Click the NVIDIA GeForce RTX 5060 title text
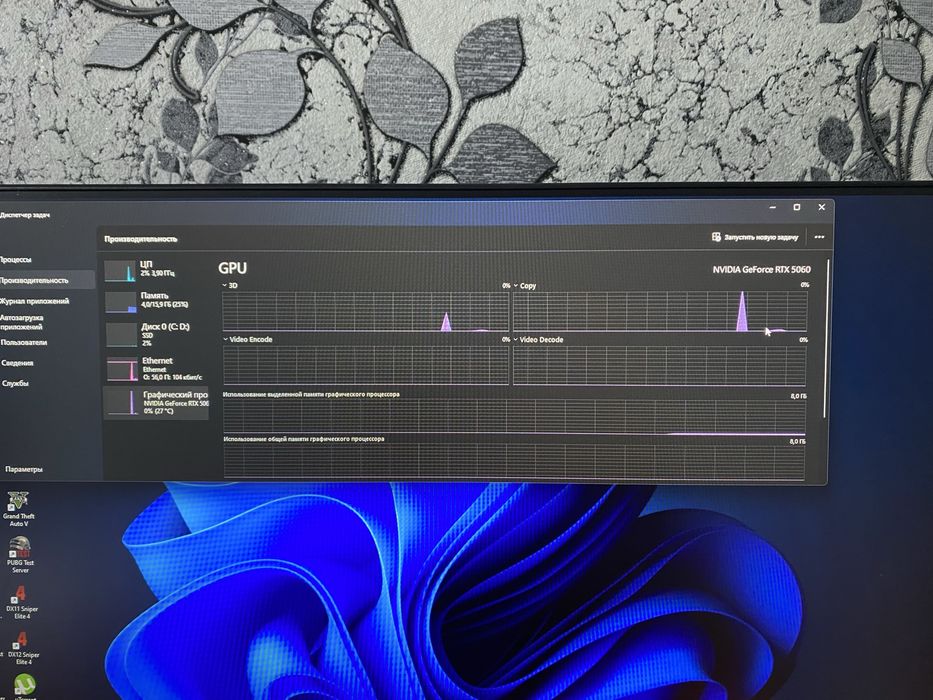Image resolution: width=933 pixels, height=700 pixels. click(x=762, y=270)
